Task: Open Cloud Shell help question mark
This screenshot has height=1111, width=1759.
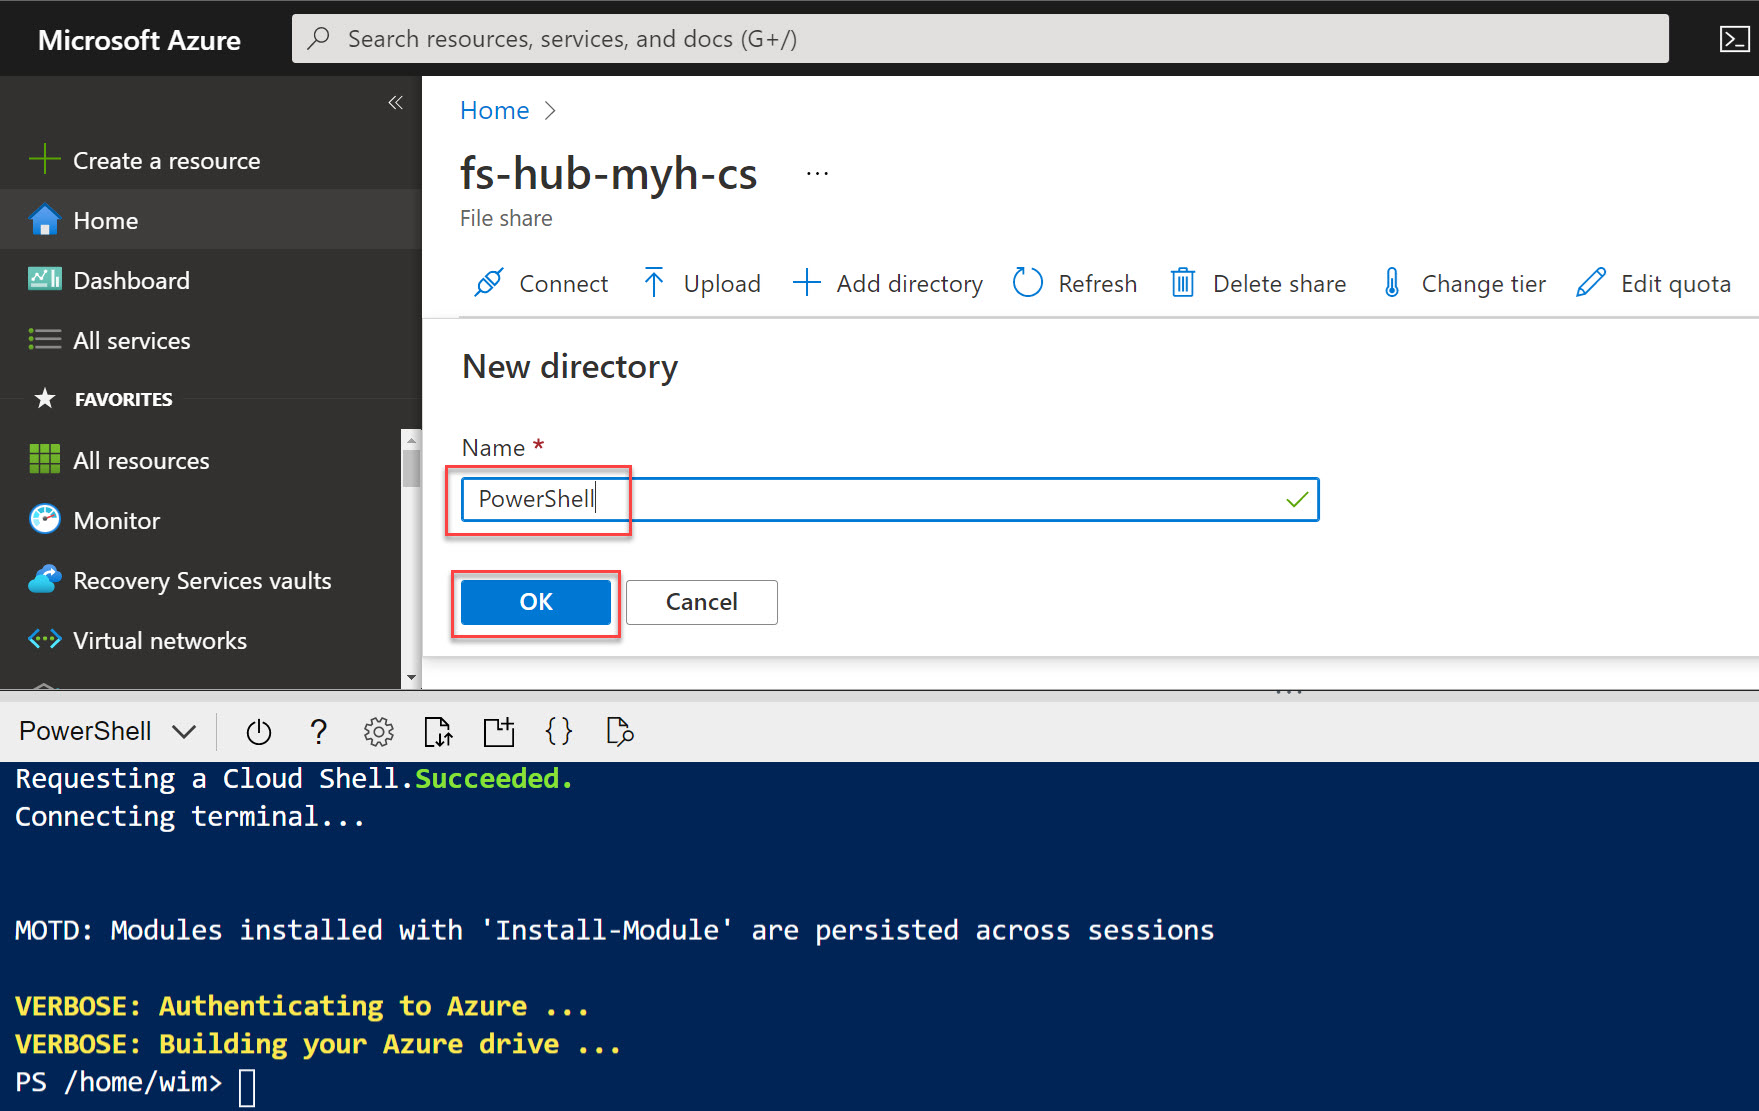Action: click(x=319, y=732)
